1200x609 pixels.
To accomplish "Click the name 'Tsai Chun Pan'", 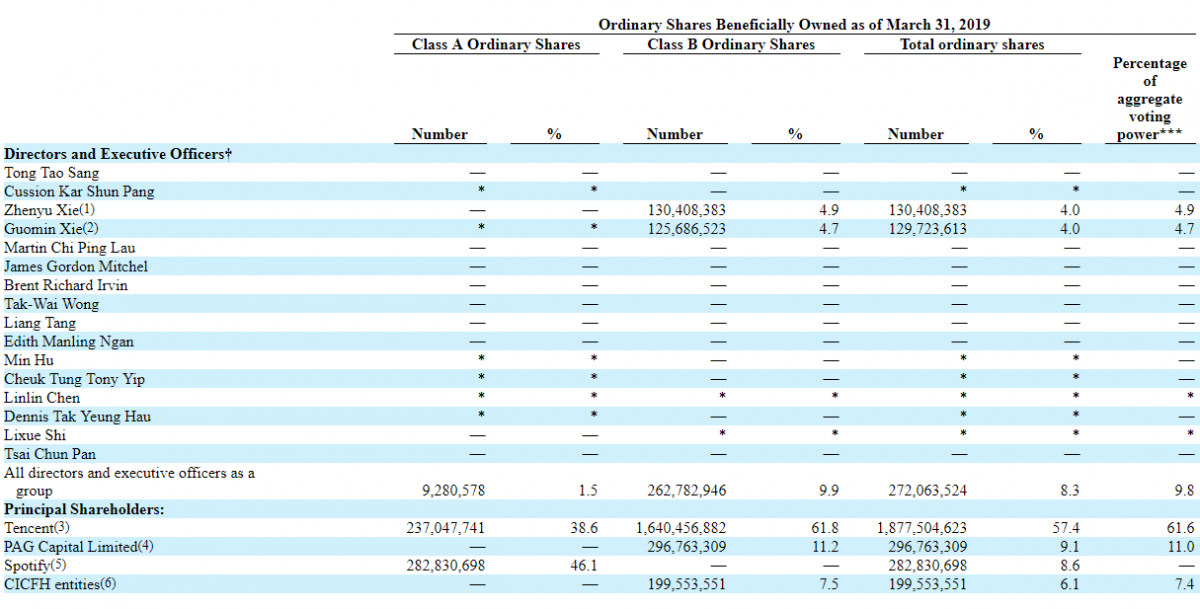I will point(49,454).
